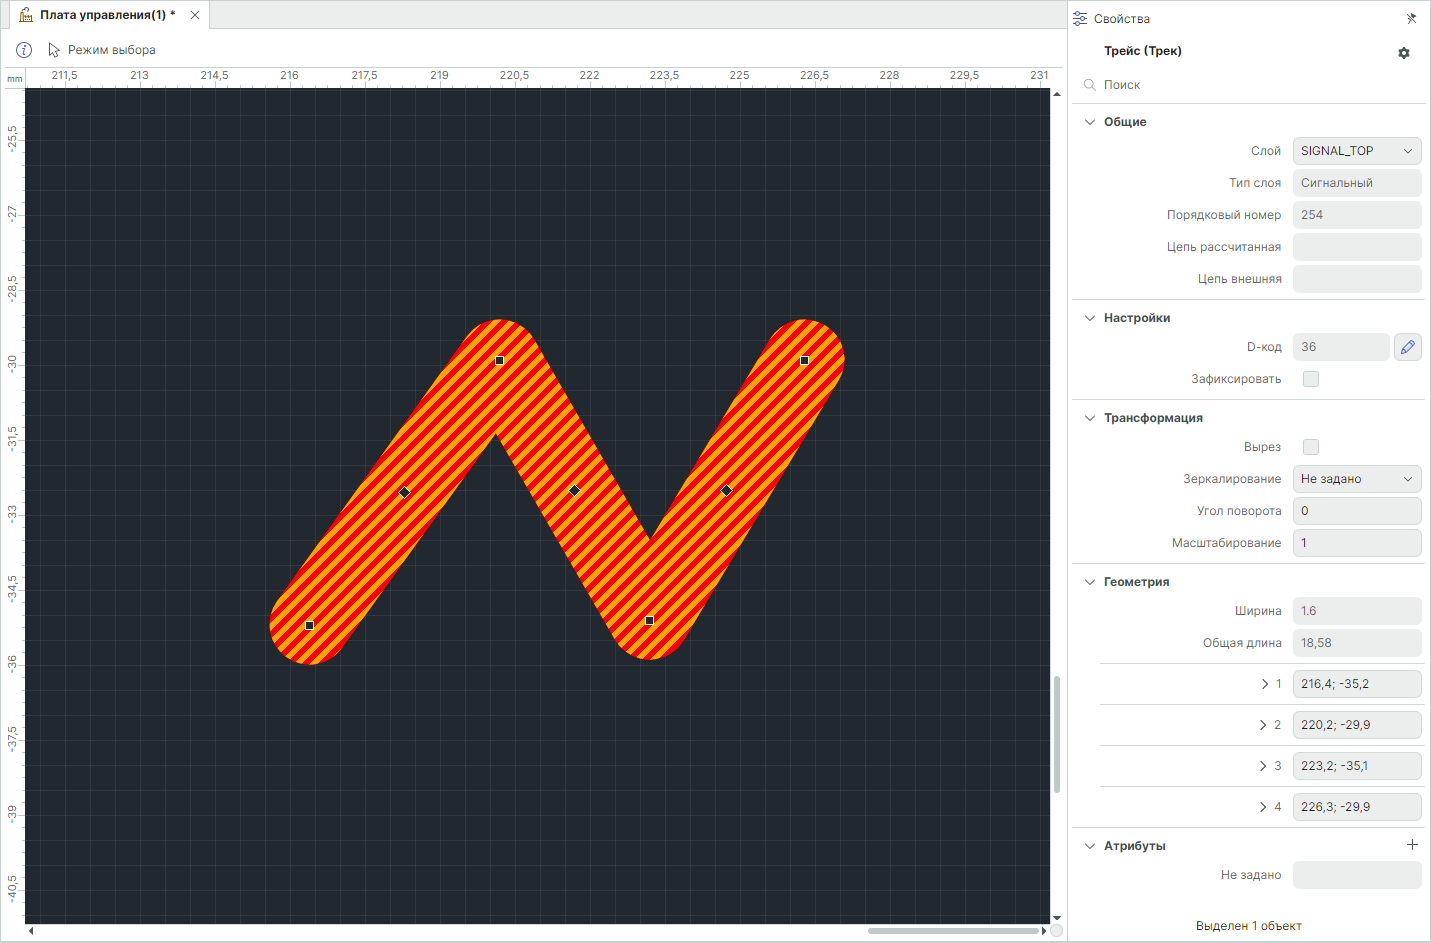Click the middle diamond handle on the track
This screenshot has height=943, width=1431.
click(x=574, y=491)
